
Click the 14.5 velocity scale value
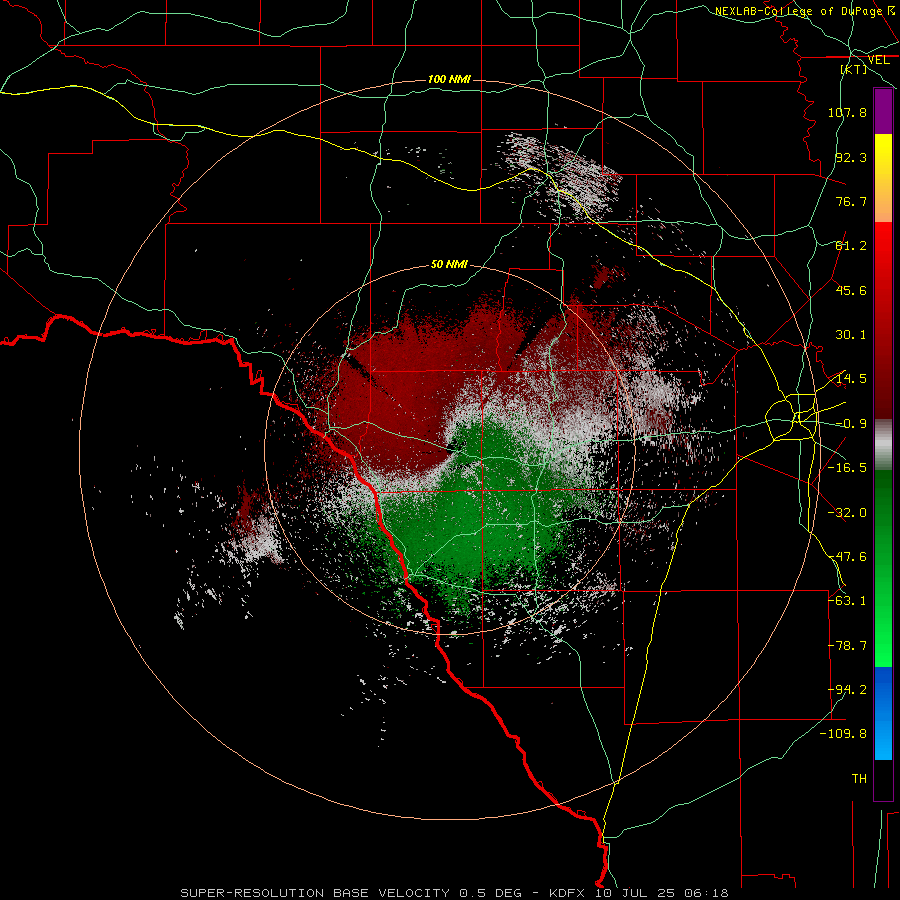(851, 379)
